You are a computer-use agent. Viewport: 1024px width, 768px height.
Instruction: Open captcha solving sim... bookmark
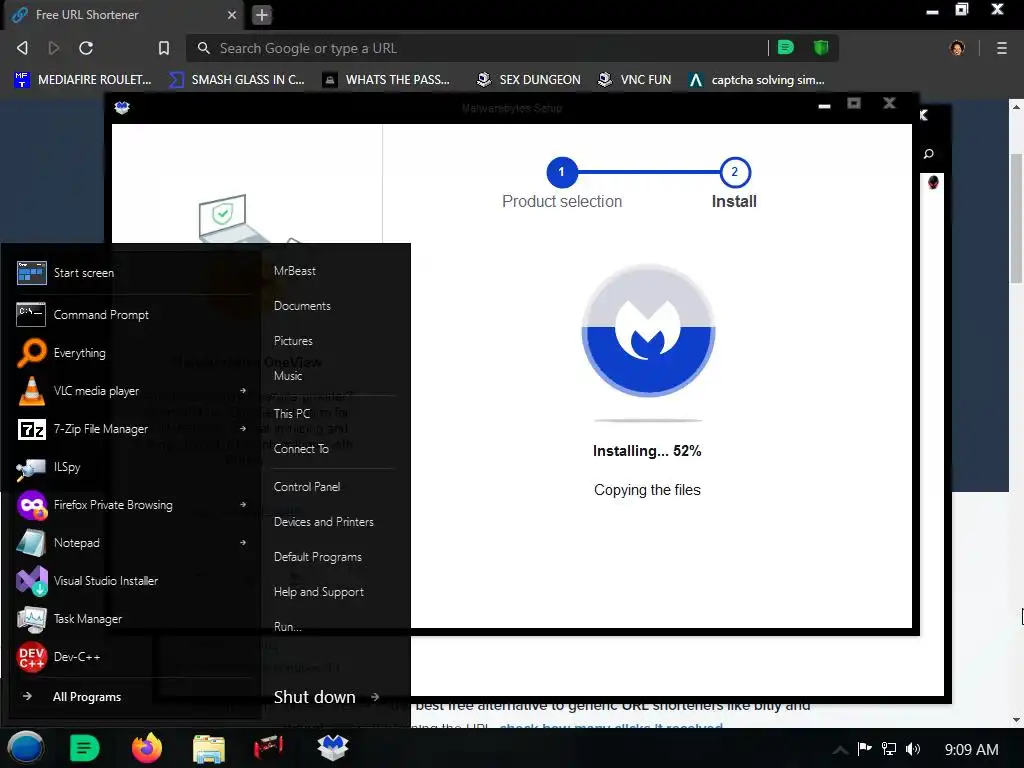pyautogui.click(x=758, y=80)
